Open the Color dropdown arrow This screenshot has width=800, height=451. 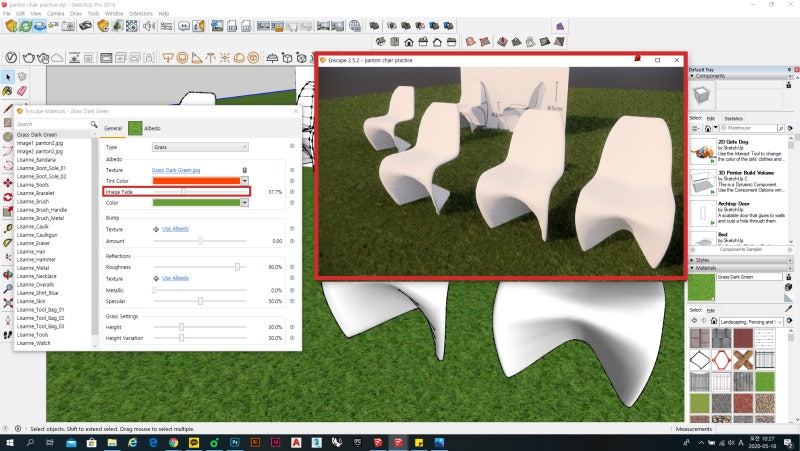244,203
